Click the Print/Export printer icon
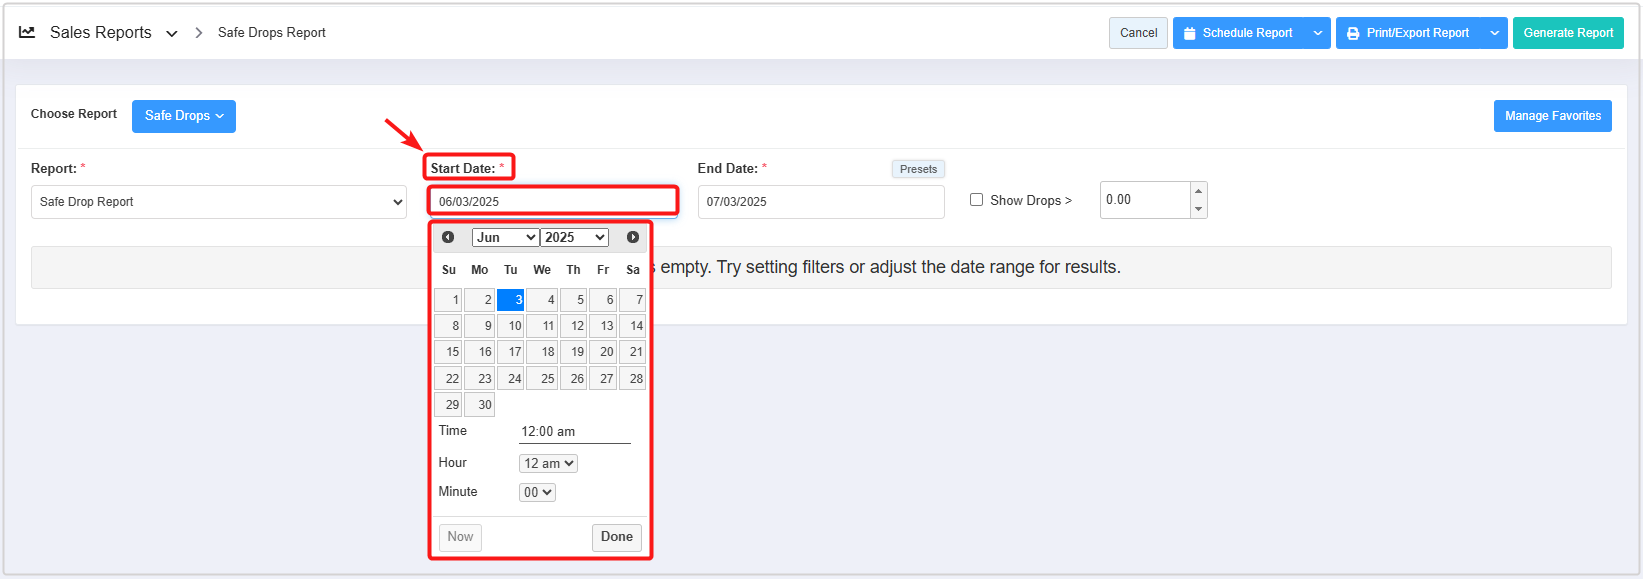1643x579 pixels. (x=1353, y=33)
